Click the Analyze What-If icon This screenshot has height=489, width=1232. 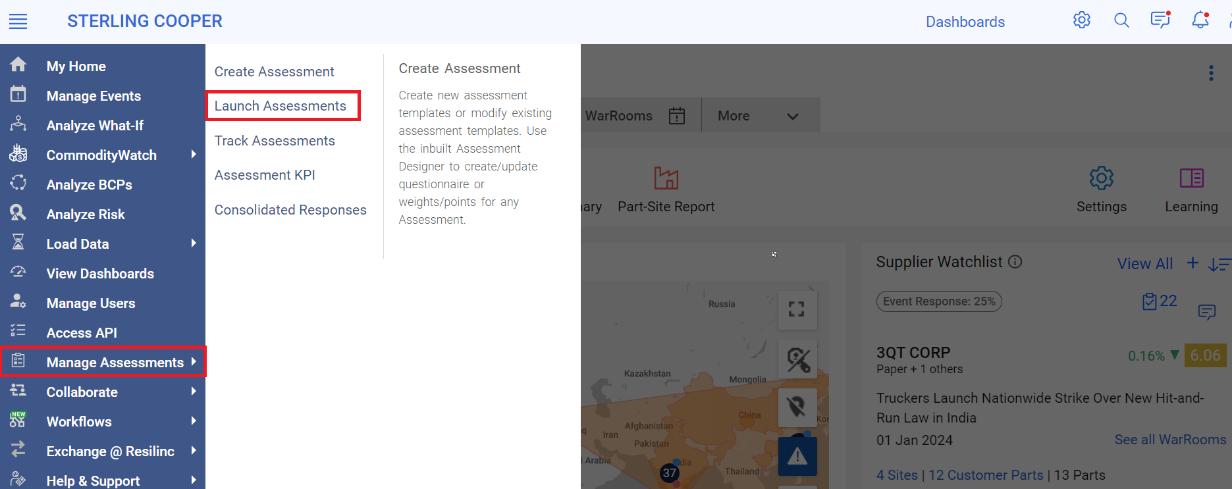click(x=18, y=124)
